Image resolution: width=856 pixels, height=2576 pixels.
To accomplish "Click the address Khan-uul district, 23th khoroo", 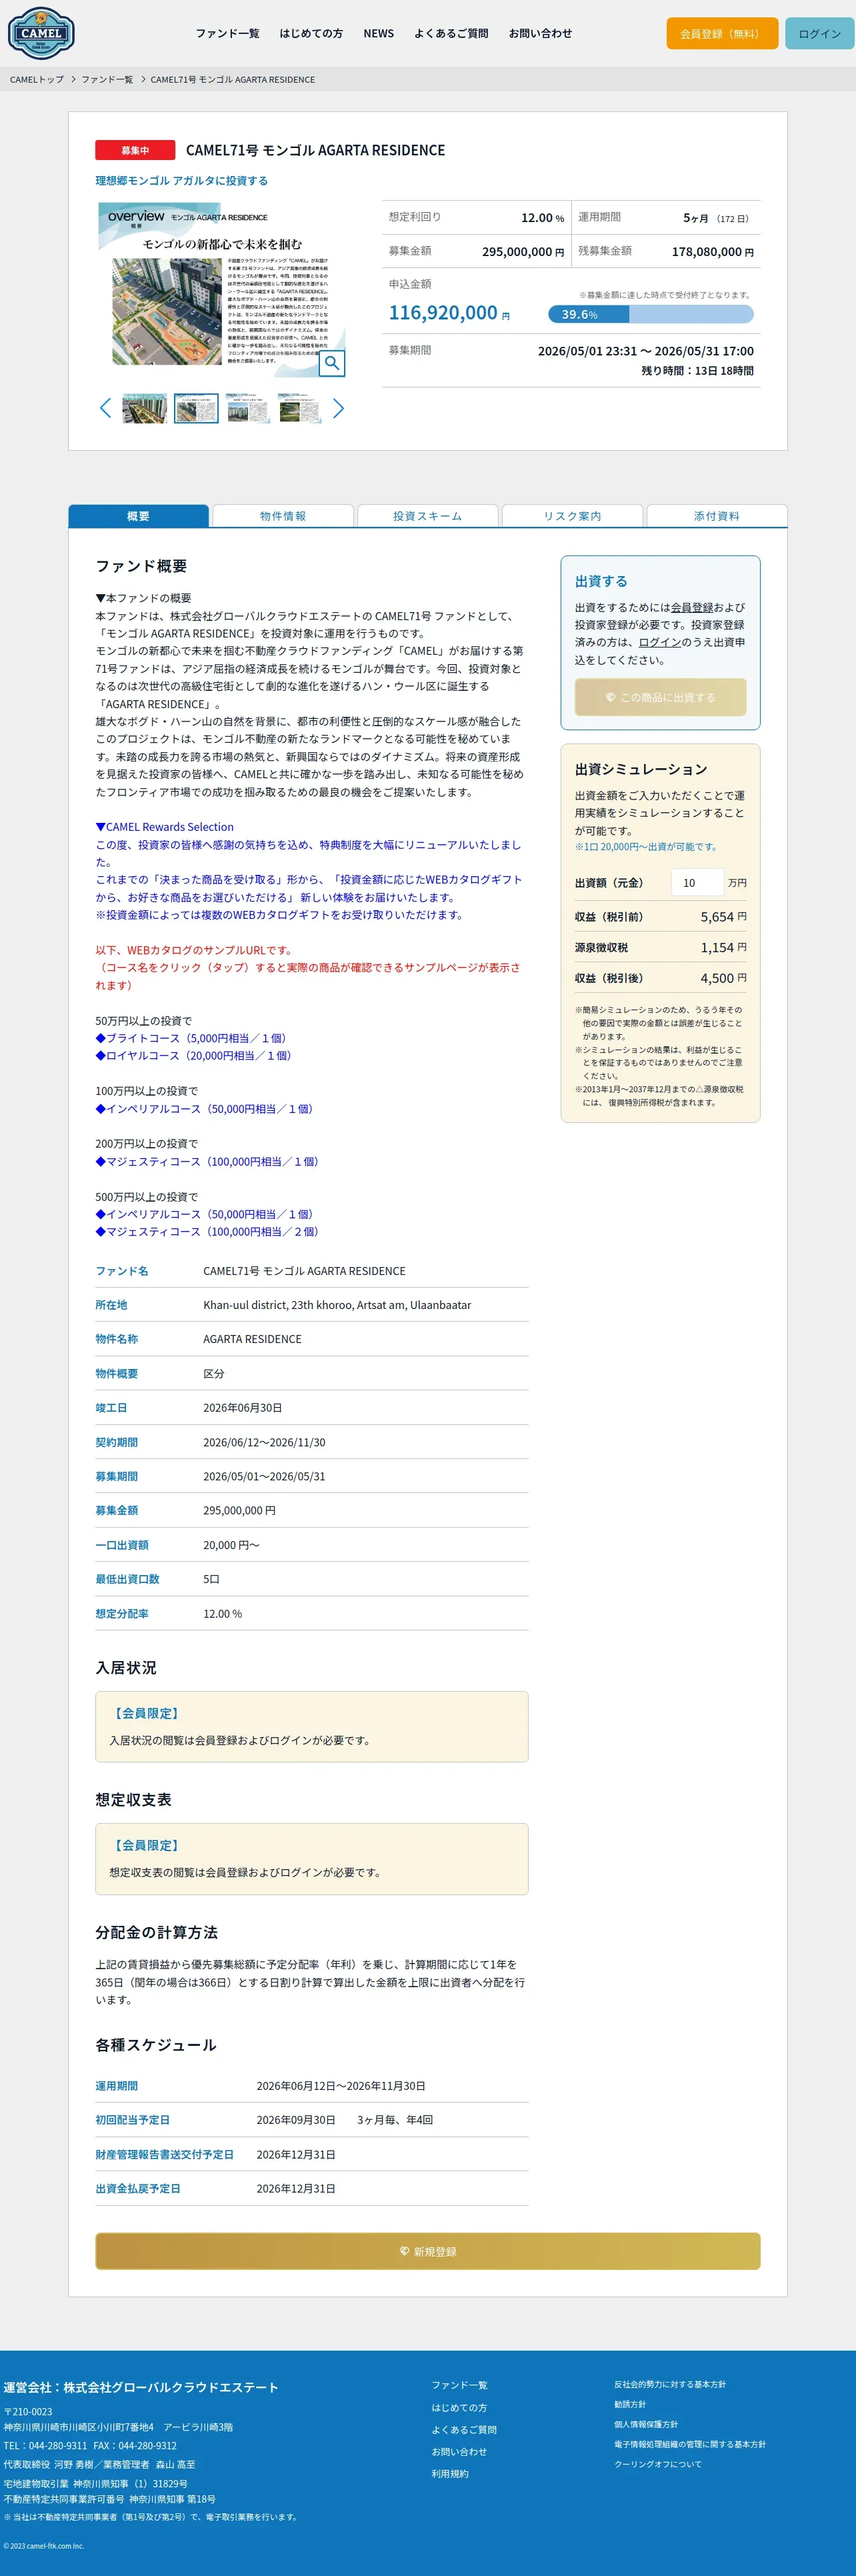I will coord(337,1305).
